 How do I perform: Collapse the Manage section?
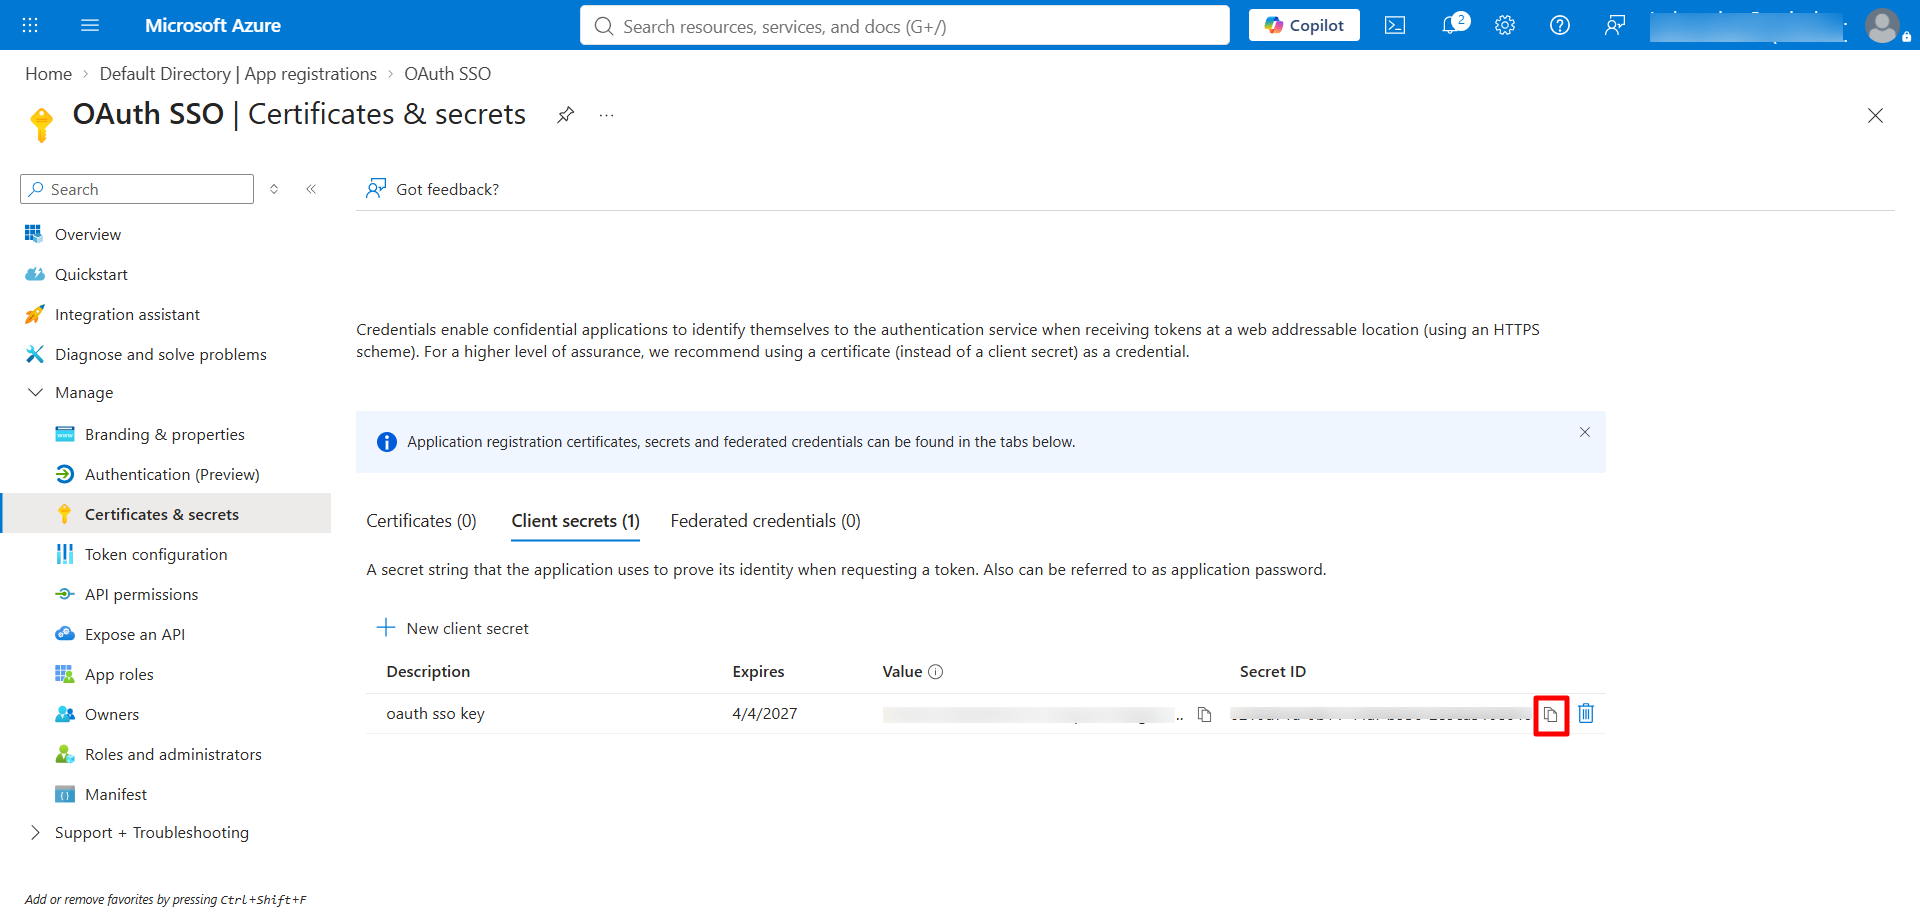click(x=36, y=392)
